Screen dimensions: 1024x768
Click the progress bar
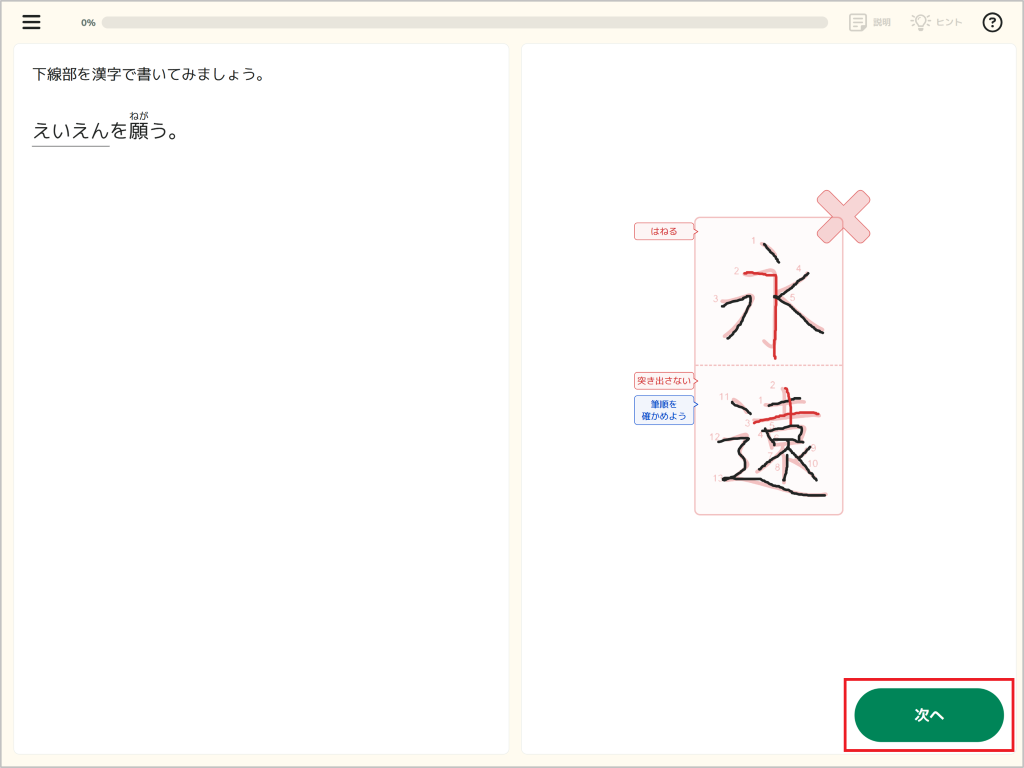(464, 22)
